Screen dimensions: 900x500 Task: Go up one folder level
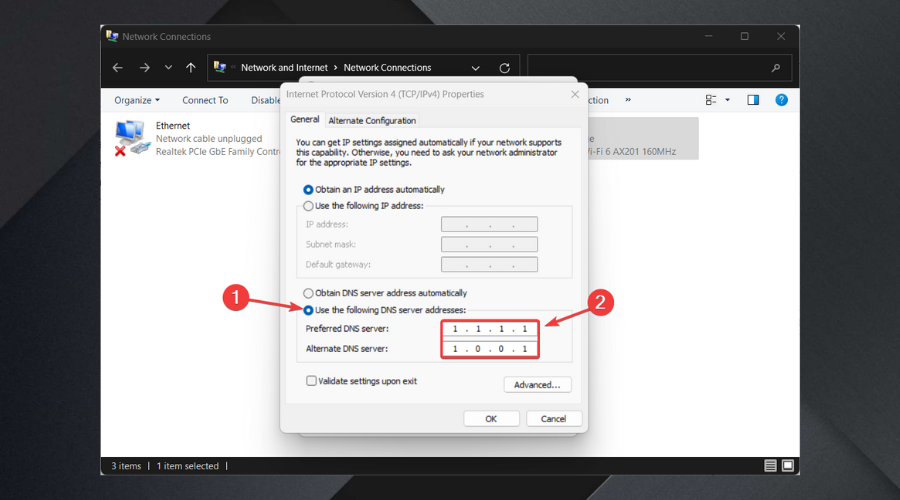[x=191, y=68]
